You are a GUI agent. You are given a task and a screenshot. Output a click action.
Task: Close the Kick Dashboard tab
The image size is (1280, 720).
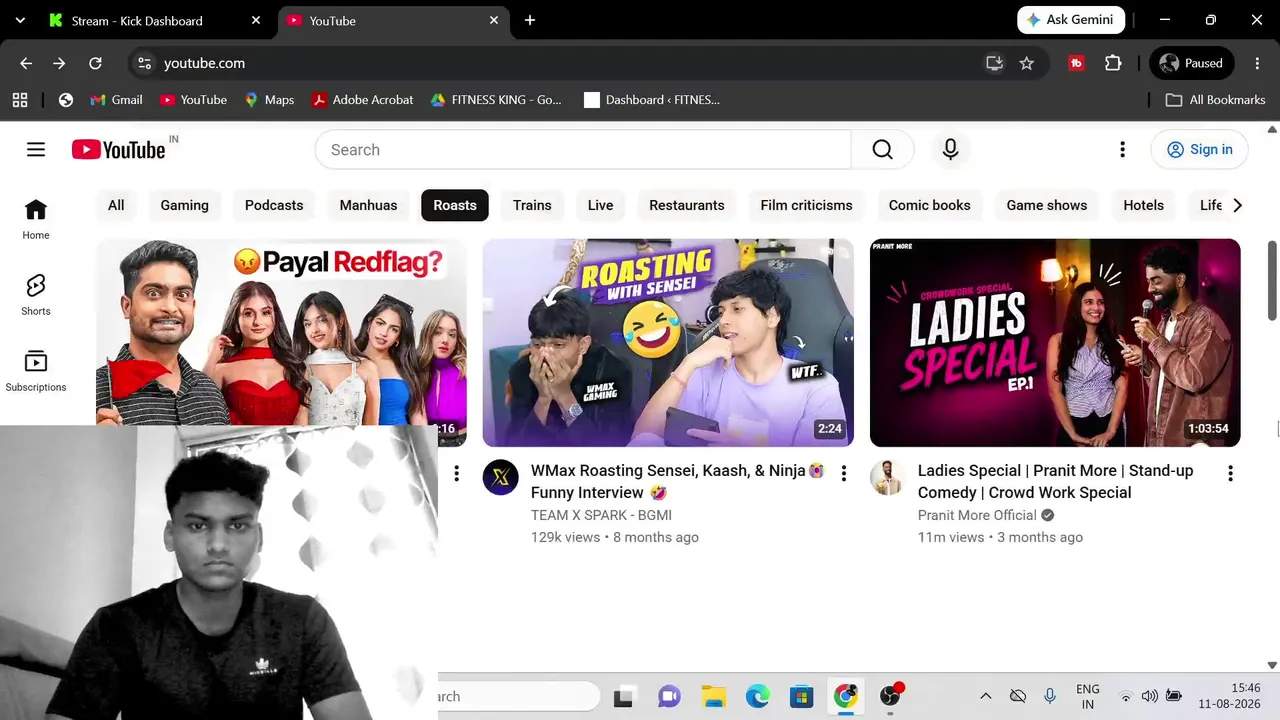256,20
